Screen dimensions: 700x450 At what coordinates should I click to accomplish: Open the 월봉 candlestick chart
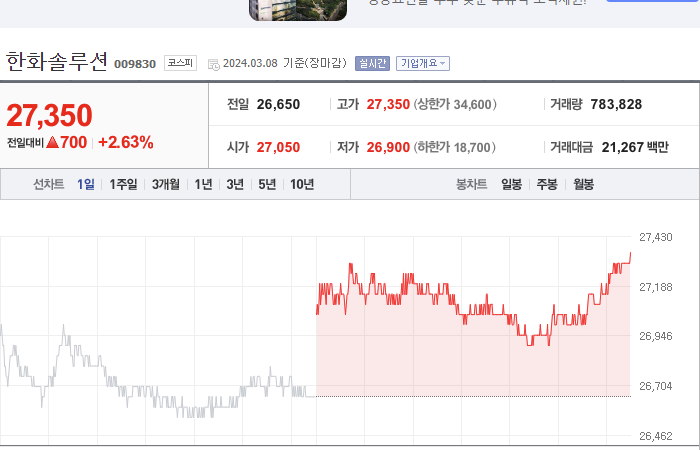coord(583,184)
